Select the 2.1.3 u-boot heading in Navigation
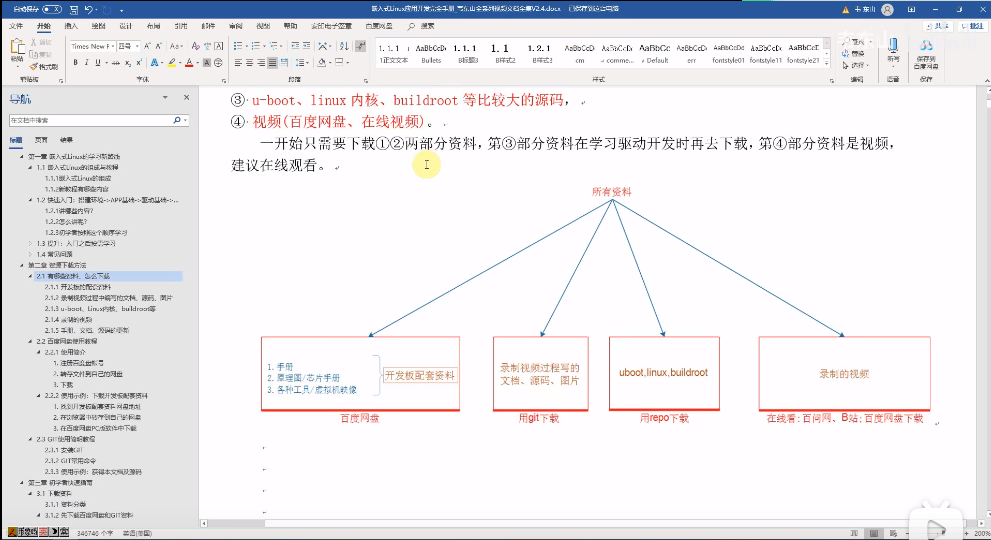Viewport: 991px width, 540px height. [100, 309]
